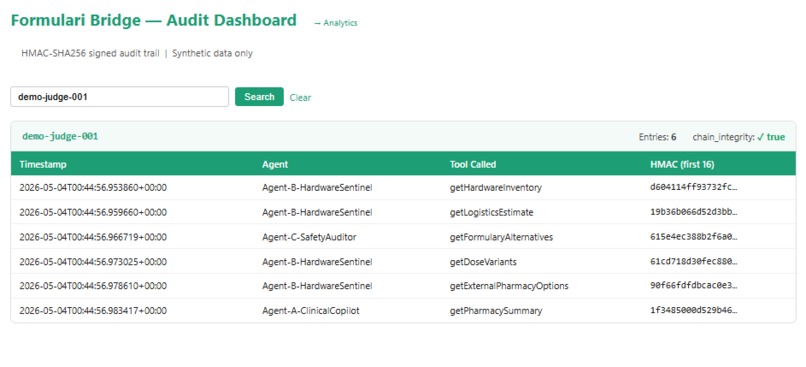Click HMAC value 615e4ec388b2f6a0
This screenshot has width=806, height=367.
coord(694,237)
